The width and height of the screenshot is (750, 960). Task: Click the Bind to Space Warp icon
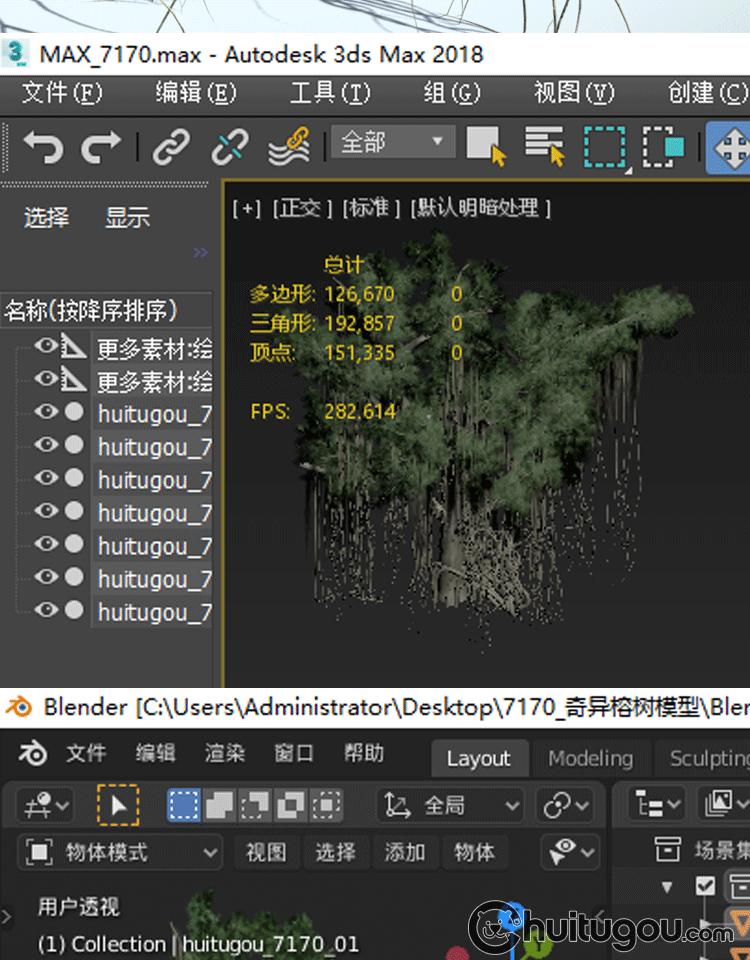click(x=288, y=147)
